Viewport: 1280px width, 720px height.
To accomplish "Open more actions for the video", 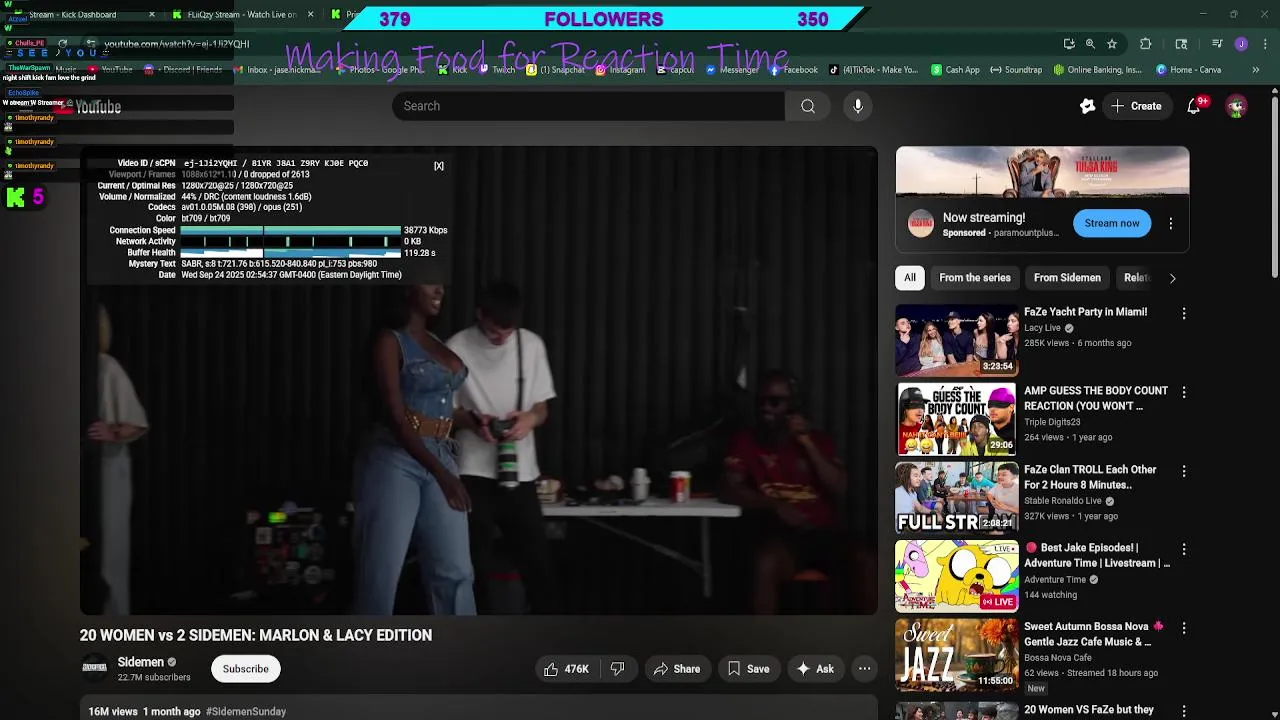I will pyautogui.click(x=864, y=669).
